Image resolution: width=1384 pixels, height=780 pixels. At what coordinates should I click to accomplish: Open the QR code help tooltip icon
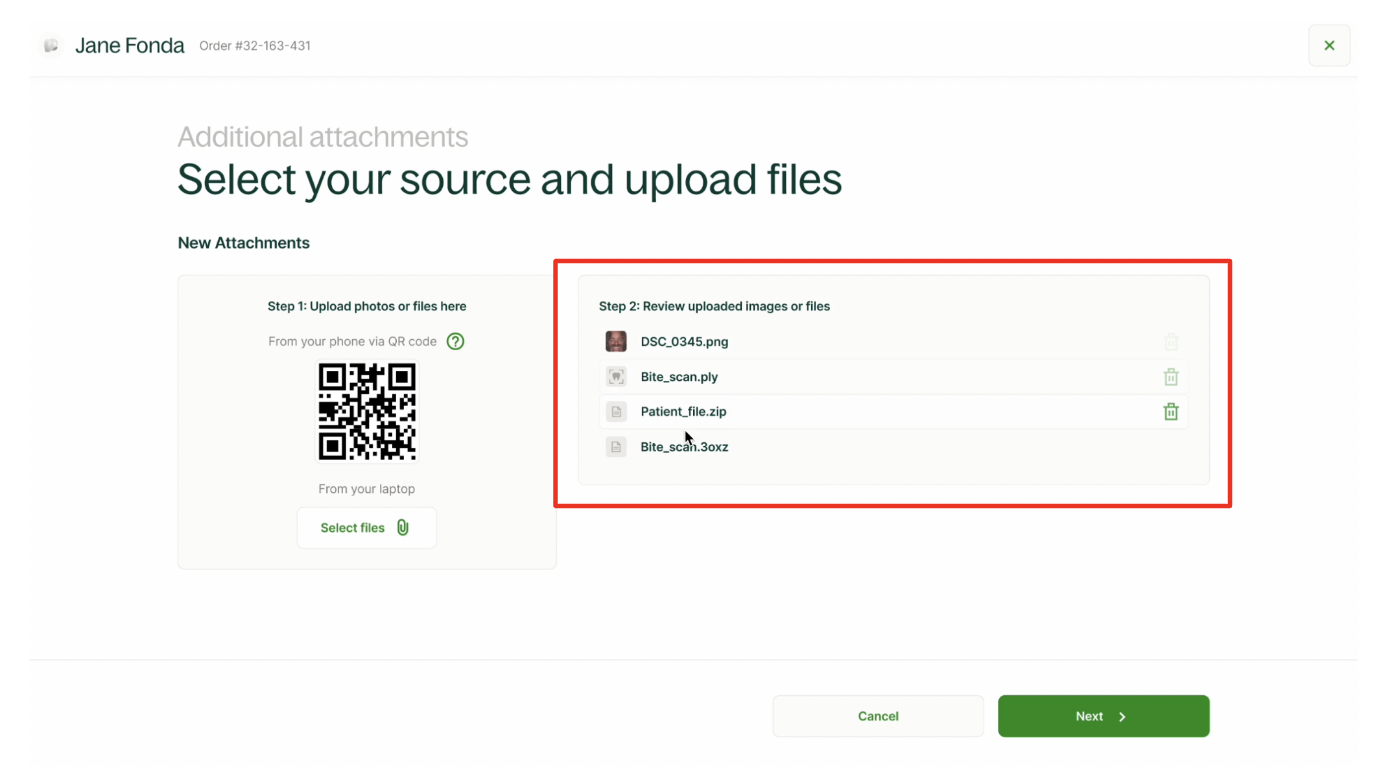coord(455,341)
